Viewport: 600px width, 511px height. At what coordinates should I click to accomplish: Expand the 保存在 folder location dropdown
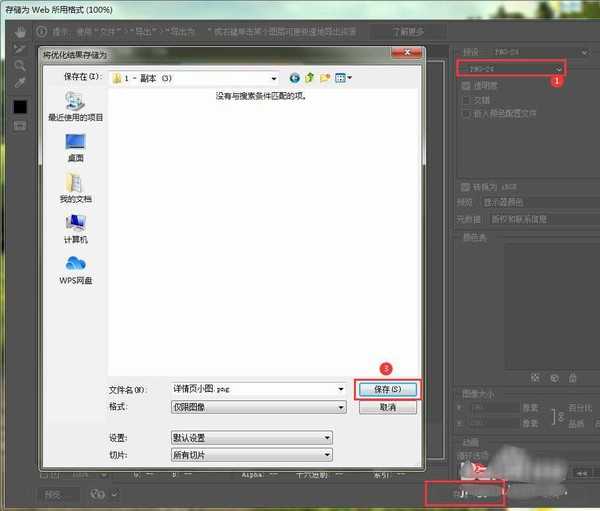[273, 77]
